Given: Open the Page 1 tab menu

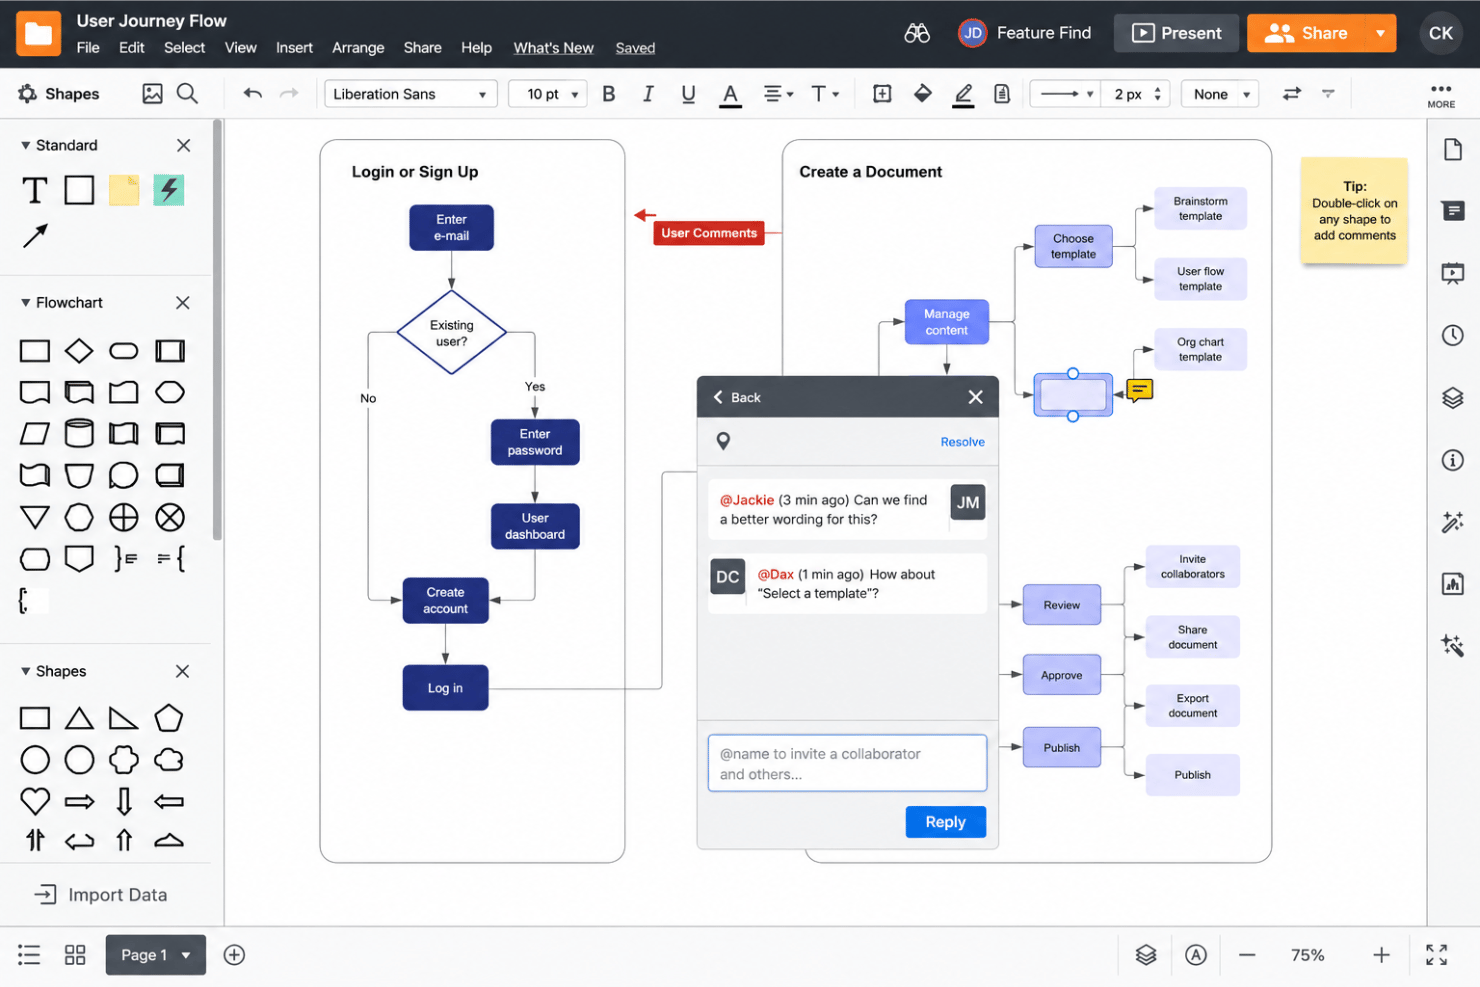Looking at the screenshot, I should pyautogui.click(x=156, y=955).
